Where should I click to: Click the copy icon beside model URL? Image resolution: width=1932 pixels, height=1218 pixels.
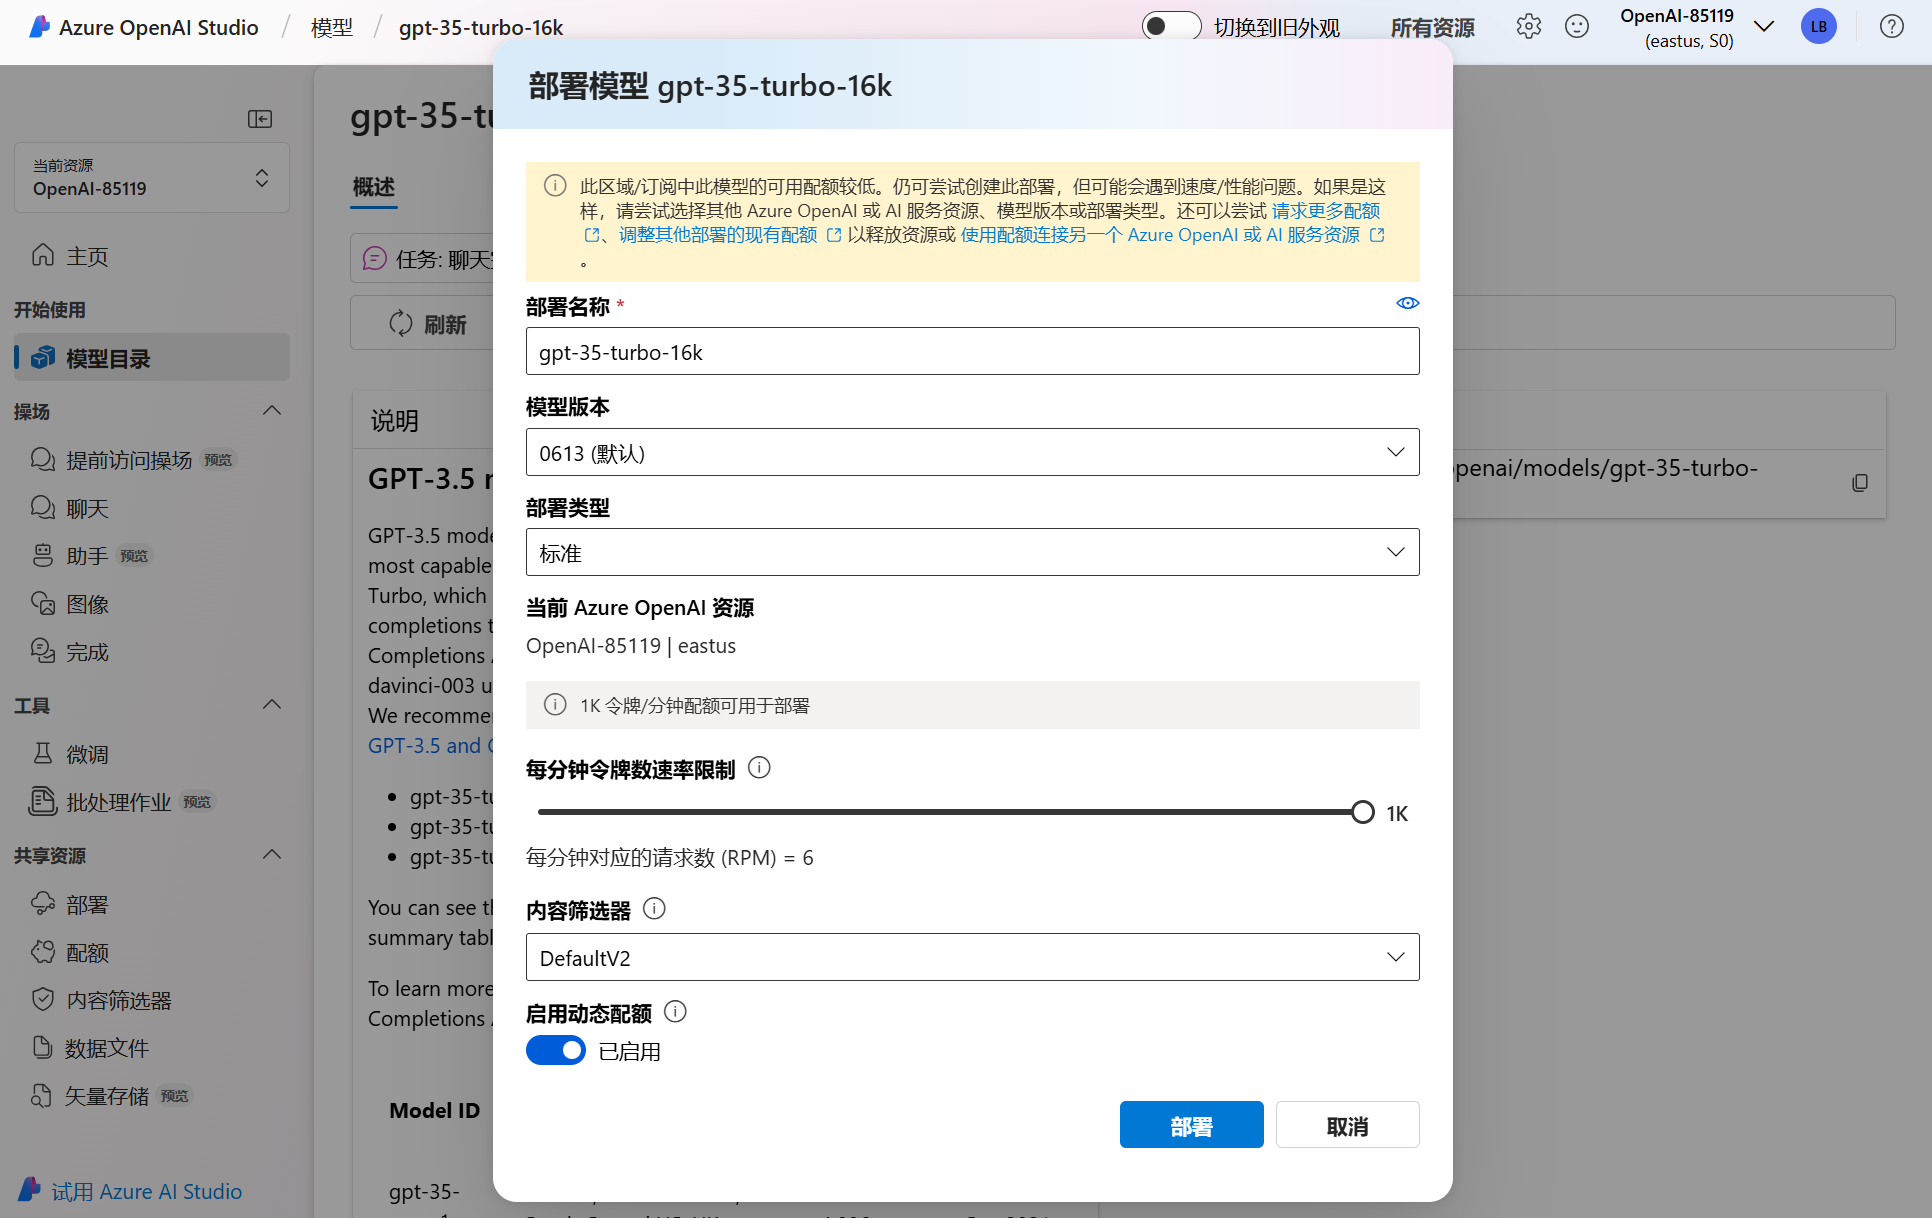point(1860,483)
